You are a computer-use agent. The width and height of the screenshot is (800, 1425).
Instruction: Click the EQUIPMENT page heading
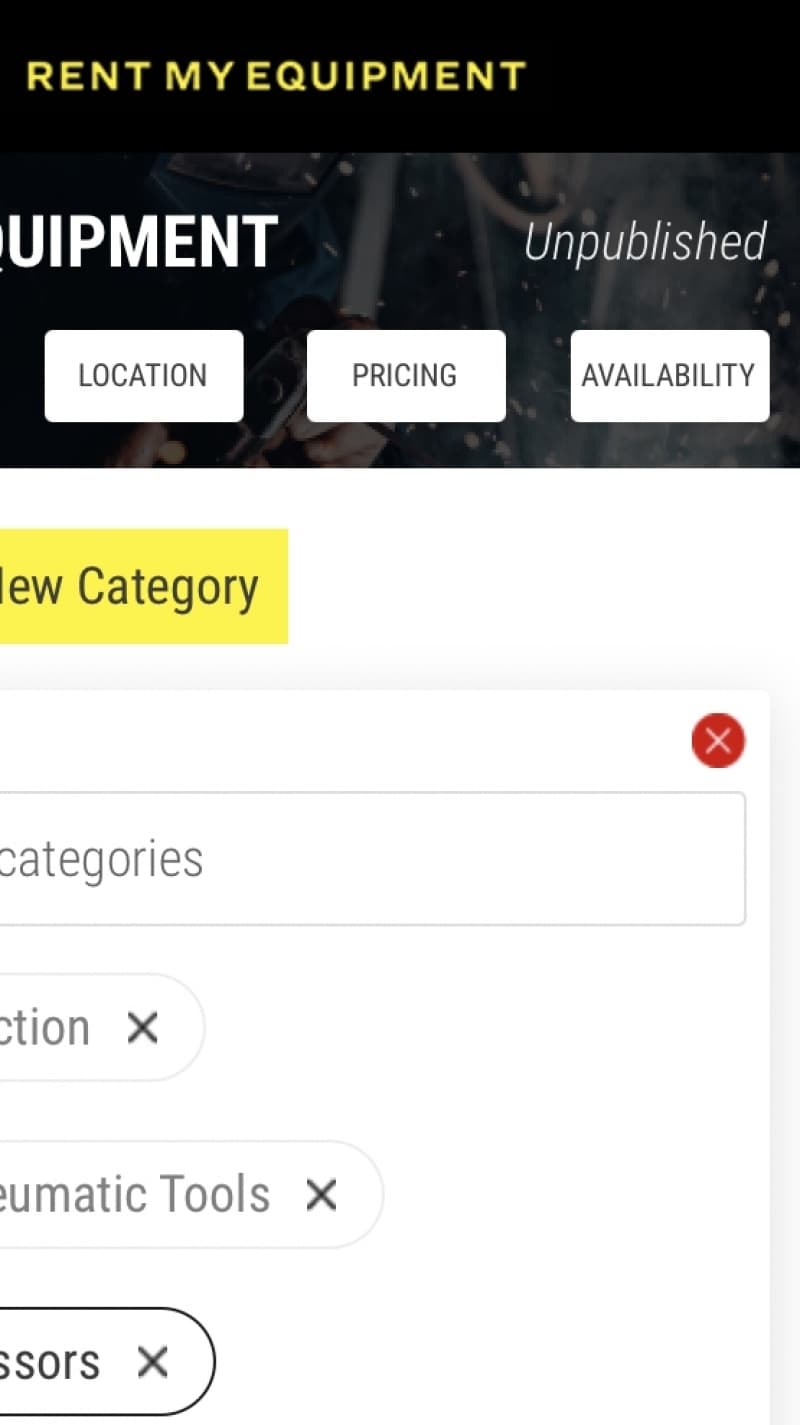coord(138,242)
